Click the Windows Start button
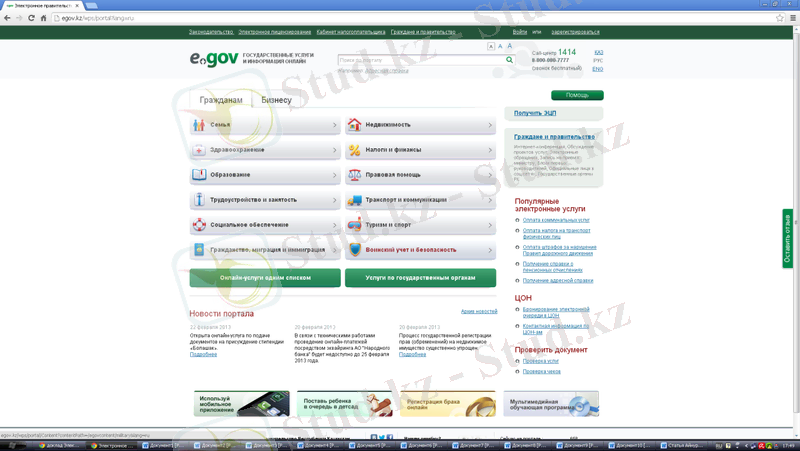The image size is (800, 451). tap(13, 445)
